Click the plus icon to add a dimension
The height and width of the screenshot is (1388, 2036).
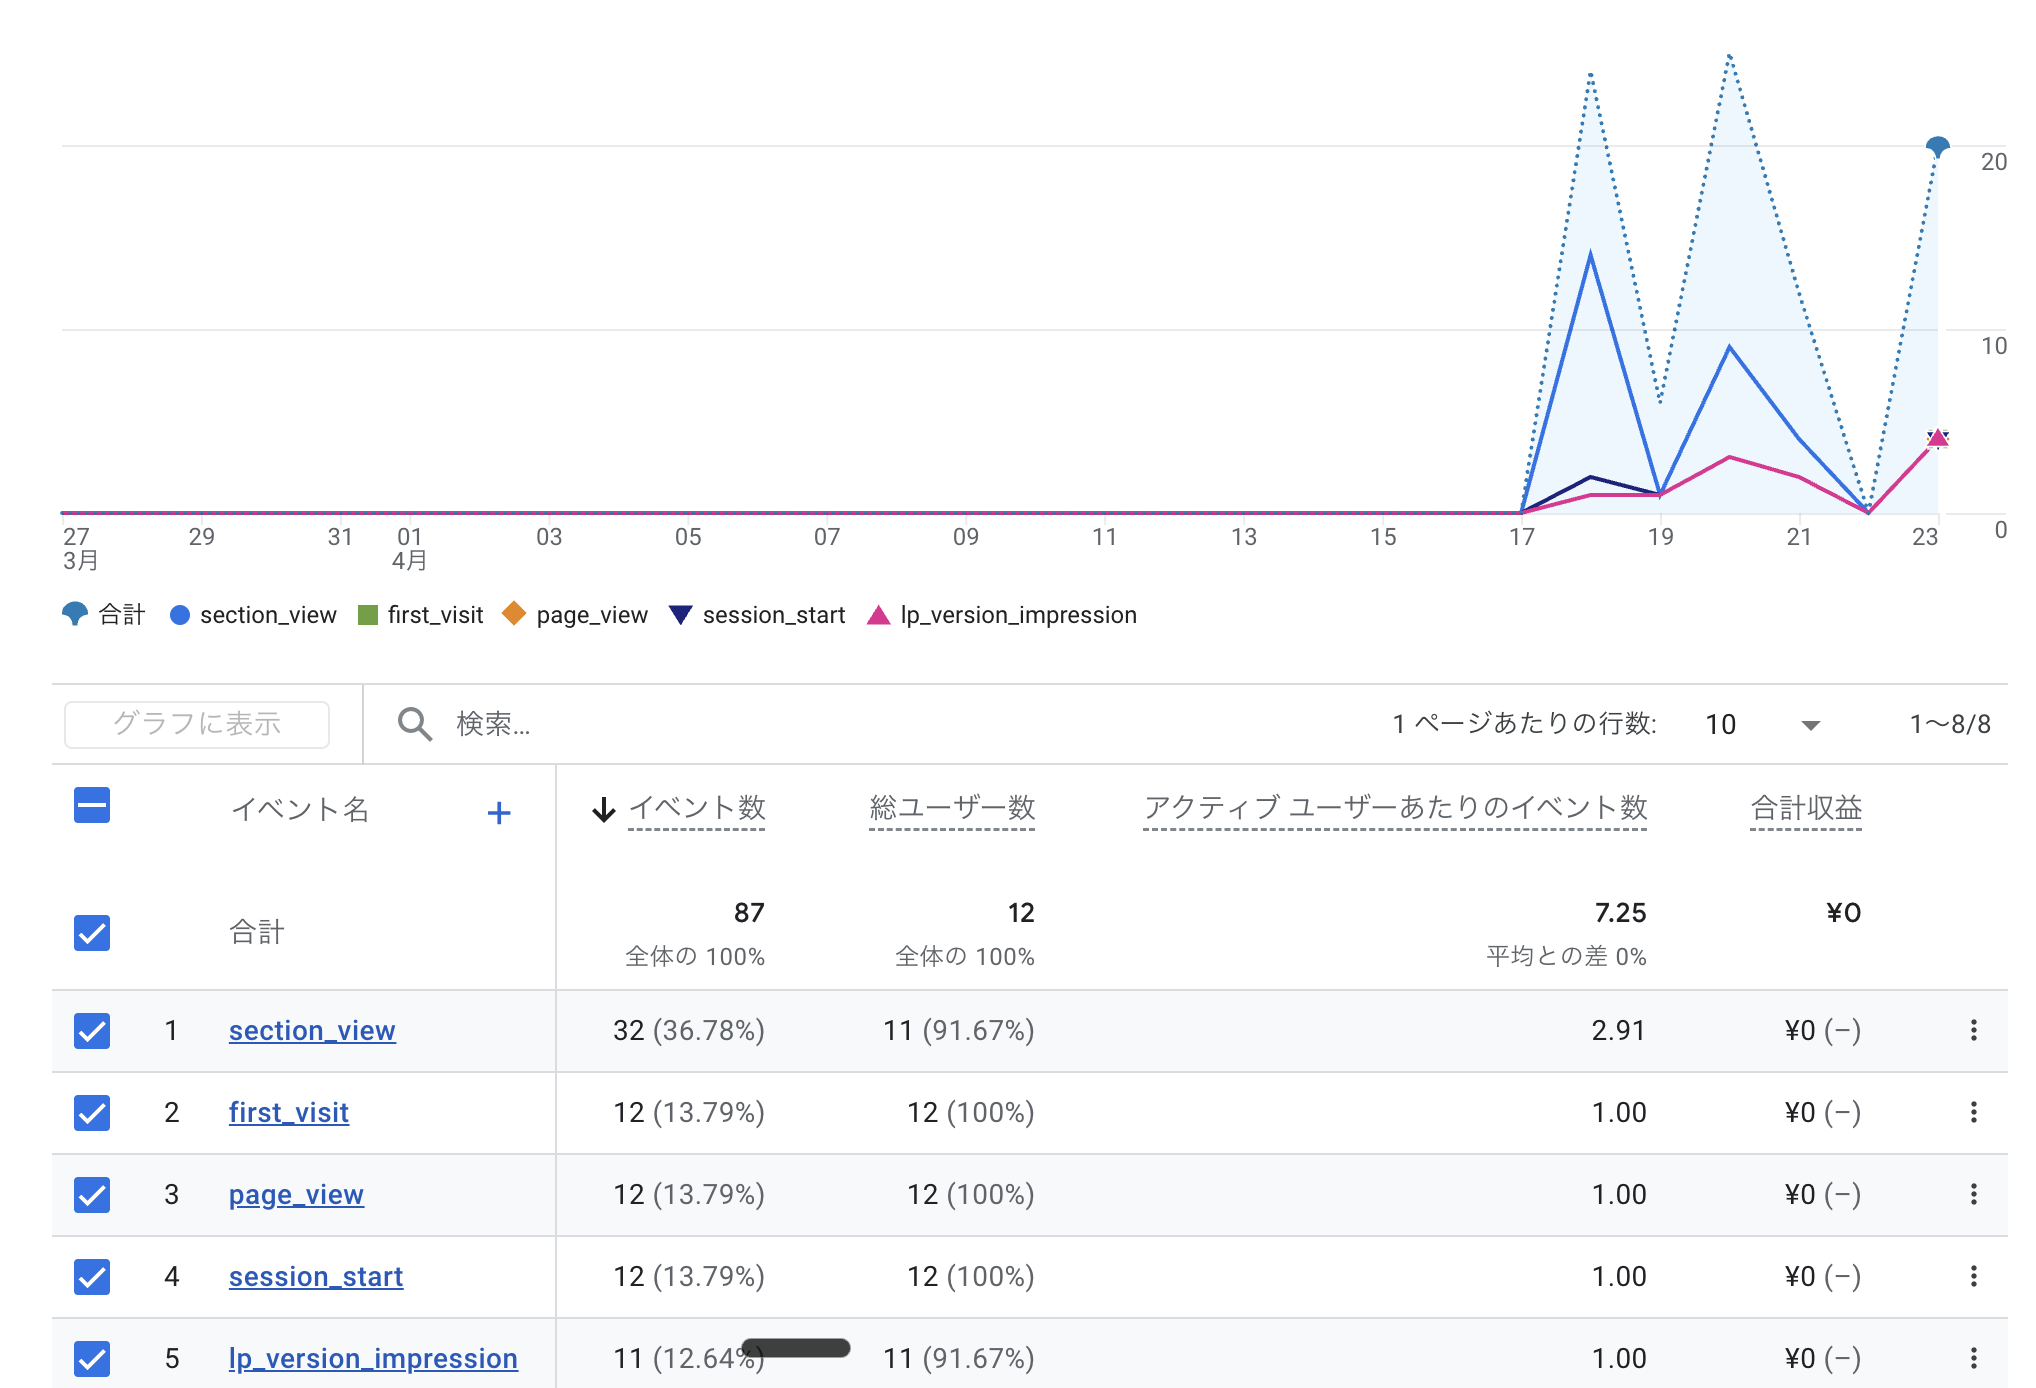[499, 812]
